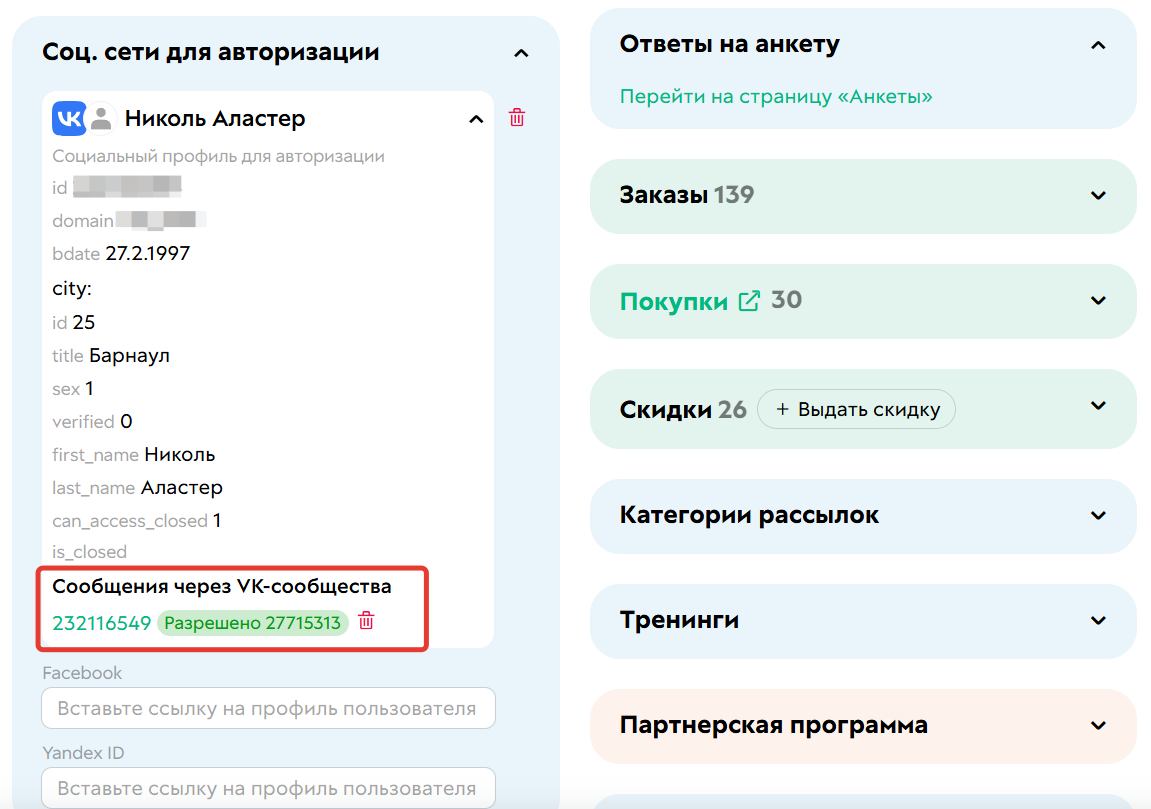Click the Выдать скидку button
Screen dimensions: 1151x809
856,408
